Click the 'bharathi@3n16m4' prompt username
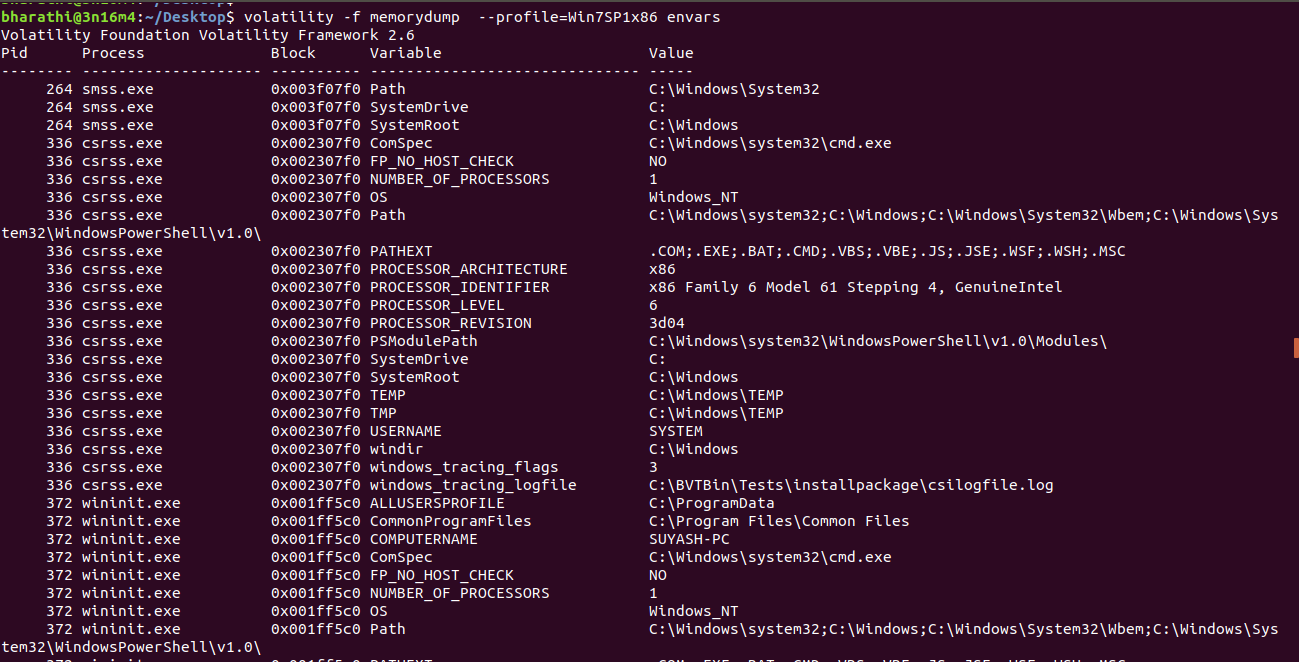The image size is (1299, 662). coord(64,18)
